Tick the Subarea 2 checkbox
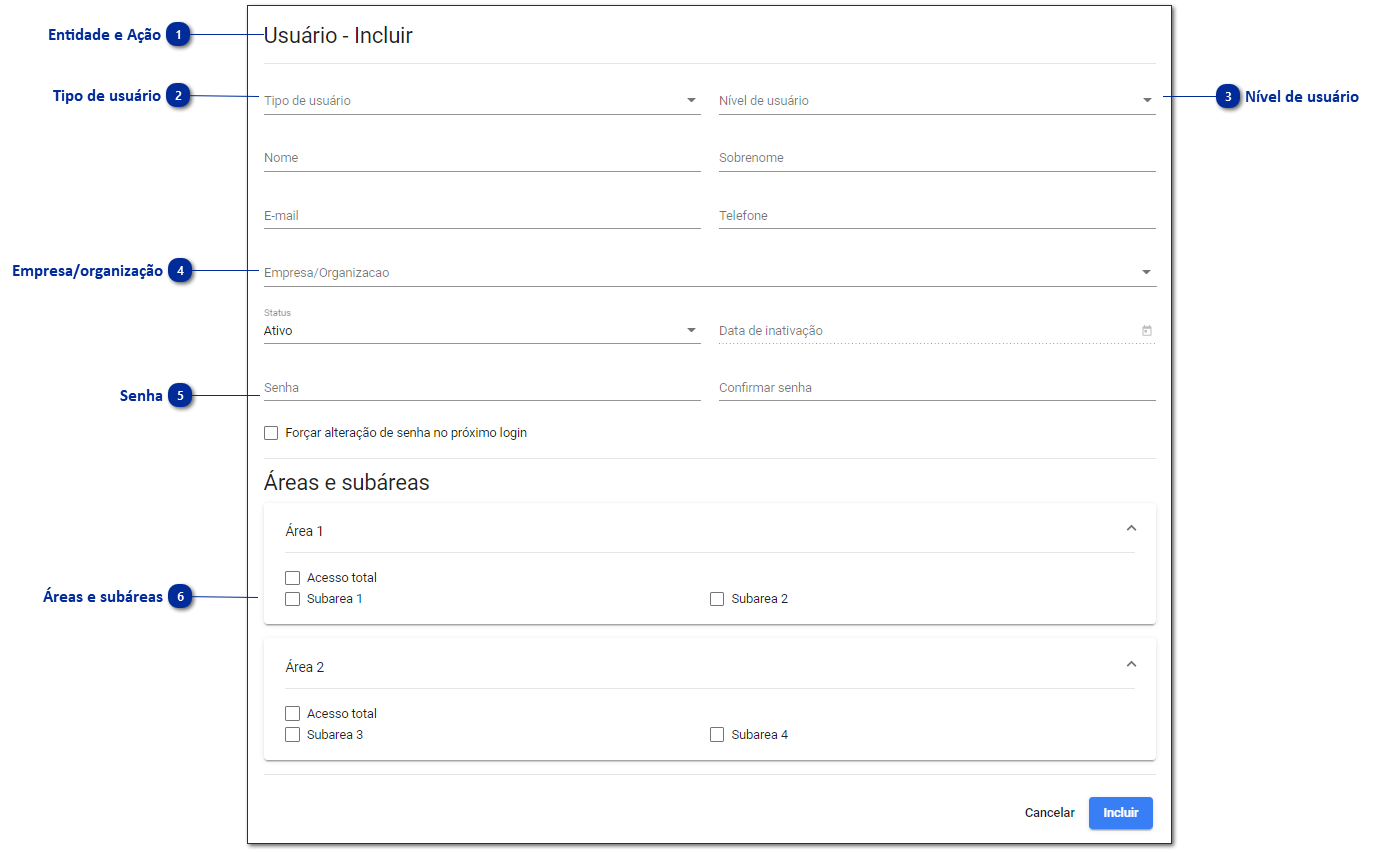 click(717, 599)
